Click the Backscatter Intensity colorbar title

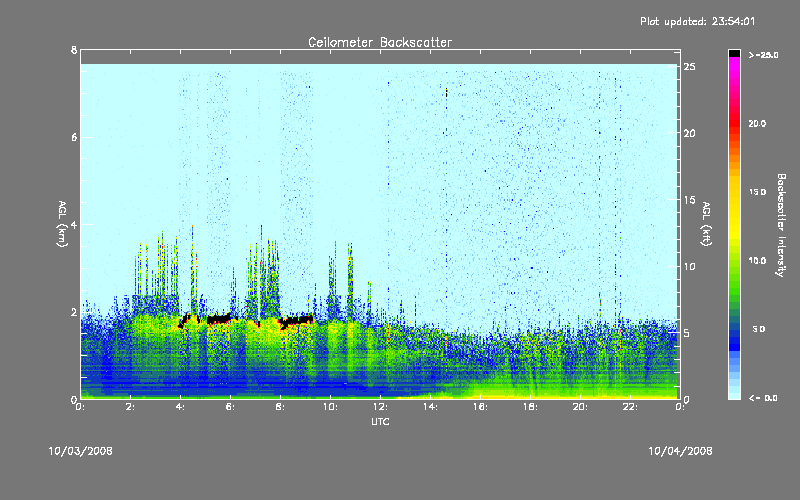781,225
